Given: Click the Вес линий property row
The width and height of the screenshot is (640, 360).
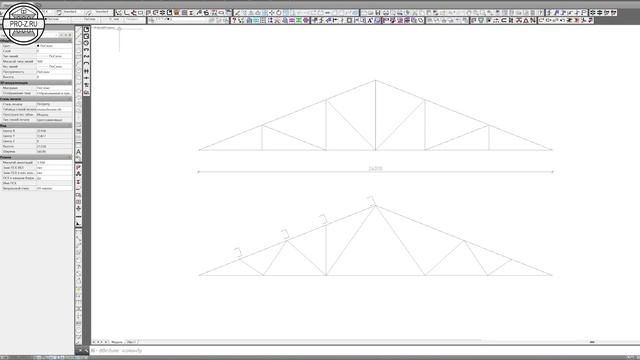Looking at the screenshot, I should [36, 67].
